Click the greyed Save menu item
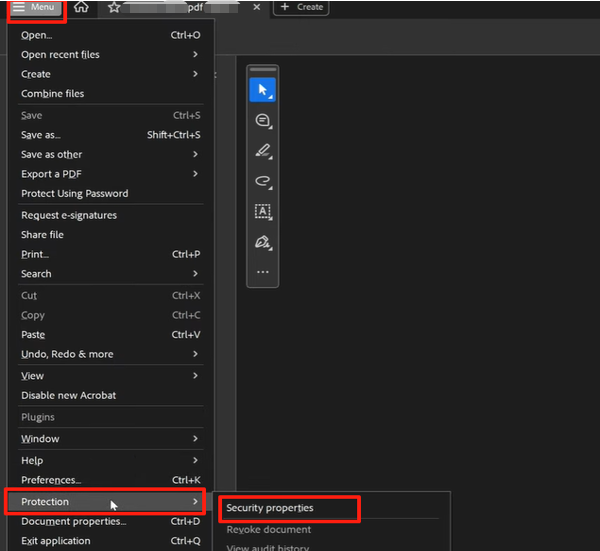The height and width of the screenshot is (551, 600). [x=111, y=116]
